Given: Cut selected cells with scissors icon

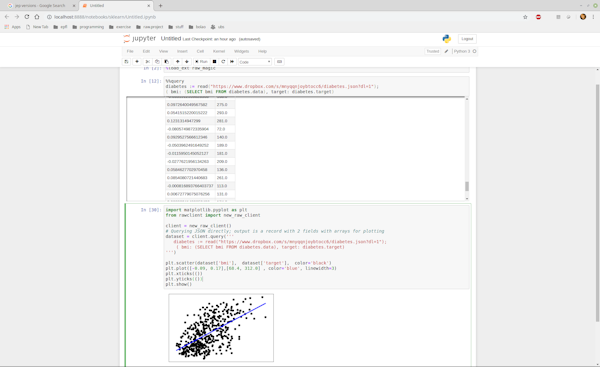Looking at the screenshot, I should click(147, 62).
